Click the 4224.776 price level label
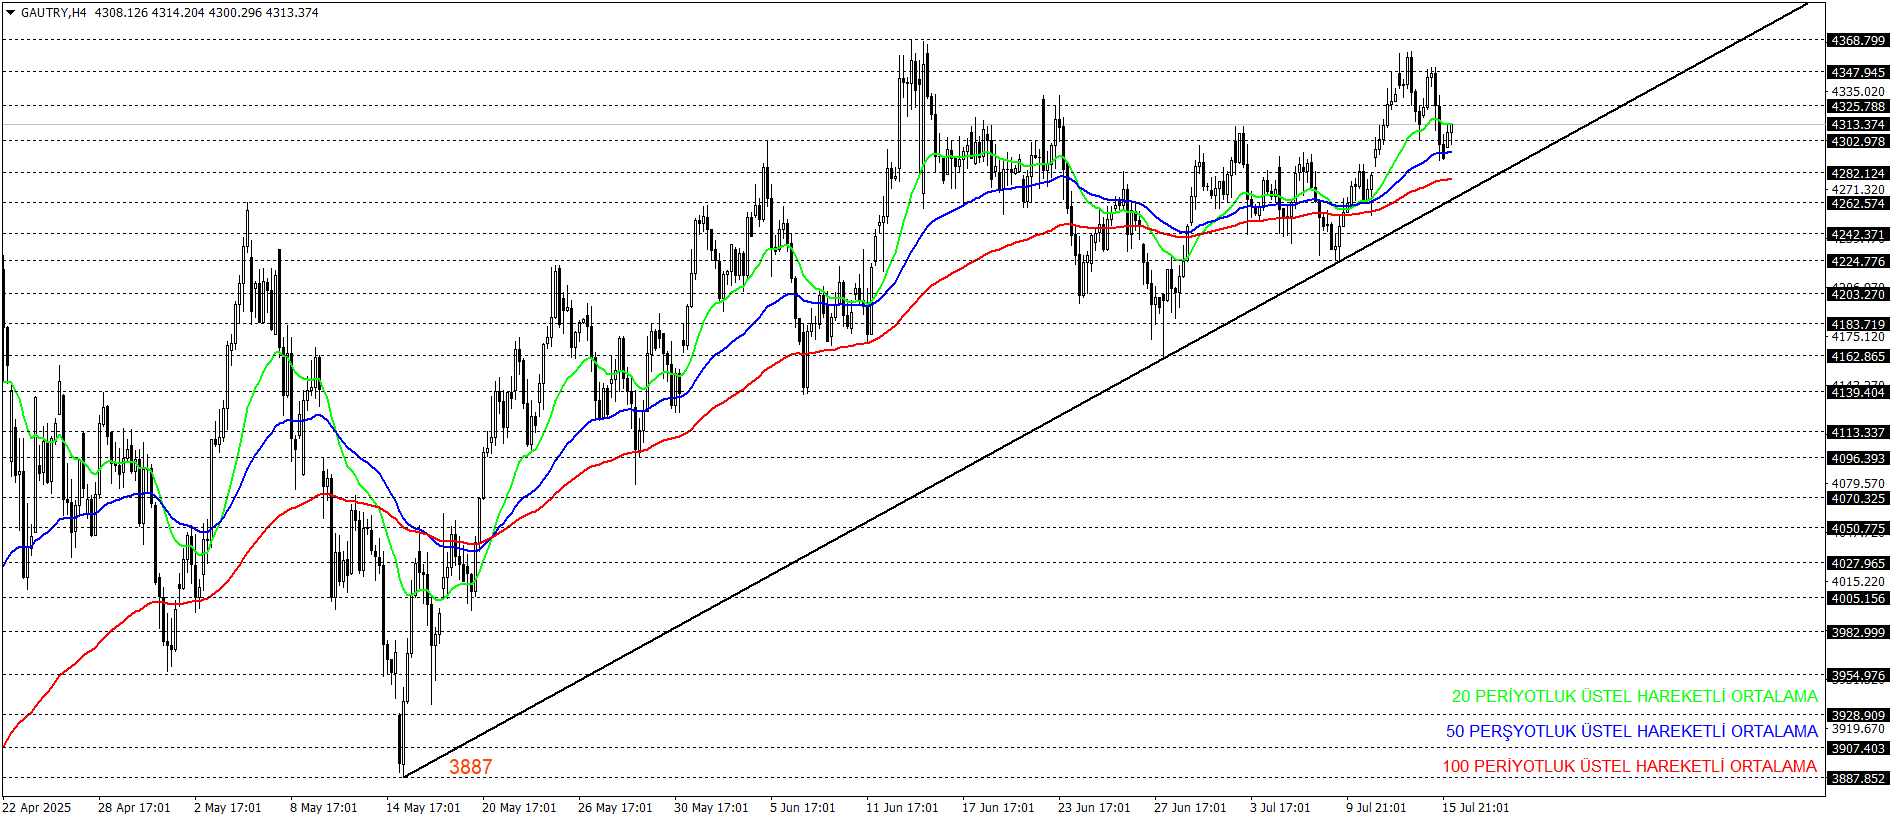1896x820 pixels. point(1858,262)
